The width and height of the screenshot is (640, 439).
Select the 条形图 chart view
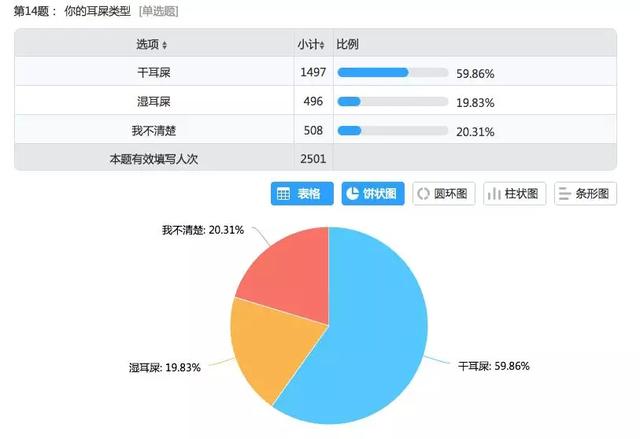pyautogui.click(x=585, y=194)
